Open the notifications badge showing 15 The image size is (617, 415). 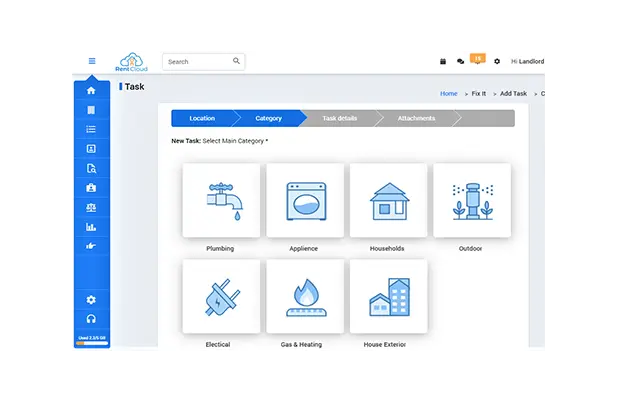pos(477,60)
